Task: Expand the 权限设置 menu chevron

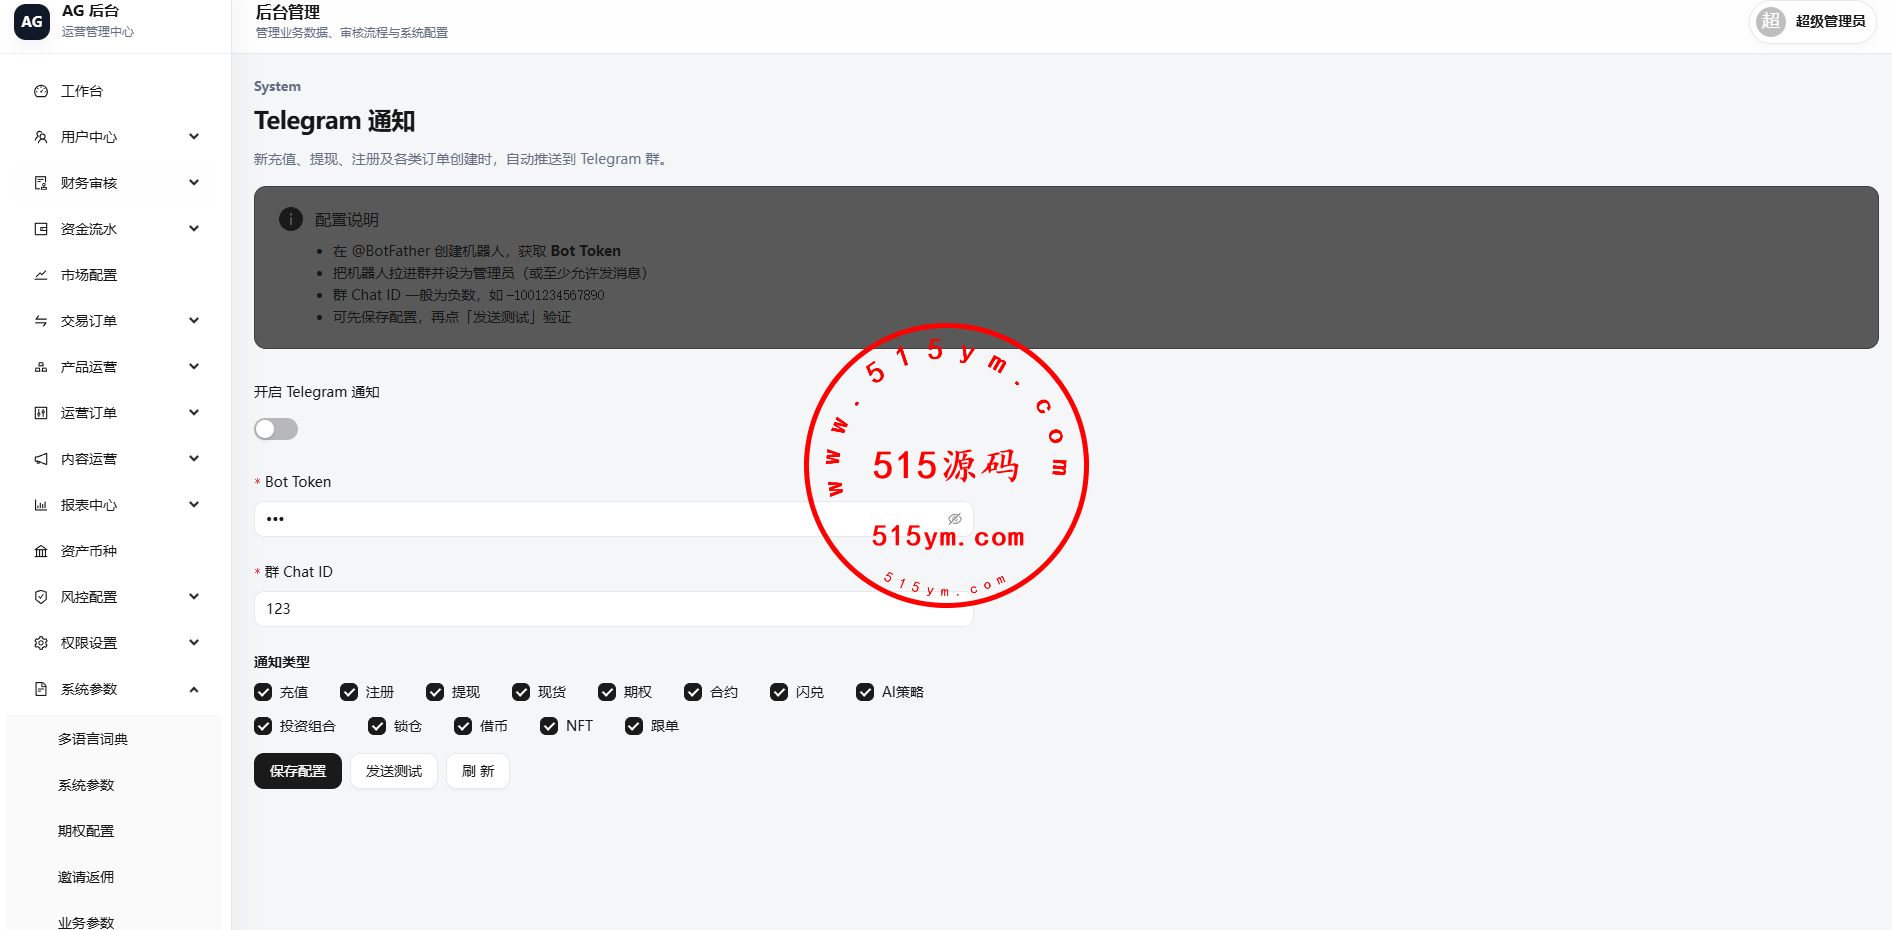Action: pyautogui.click(x=194, y=643)
